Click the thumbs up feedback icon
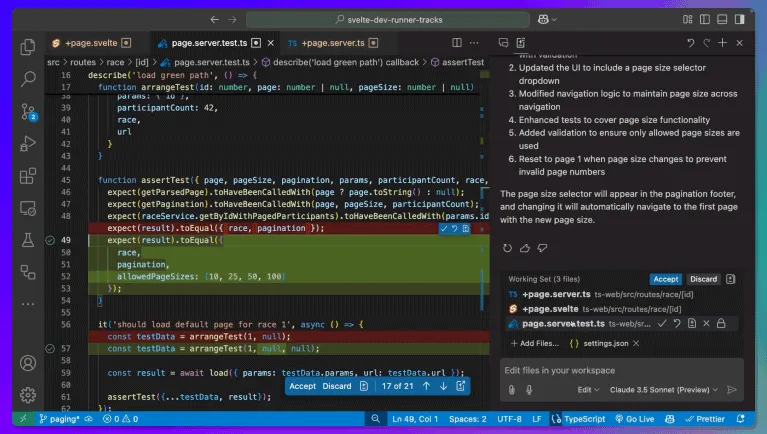 [x=526, y=247]
